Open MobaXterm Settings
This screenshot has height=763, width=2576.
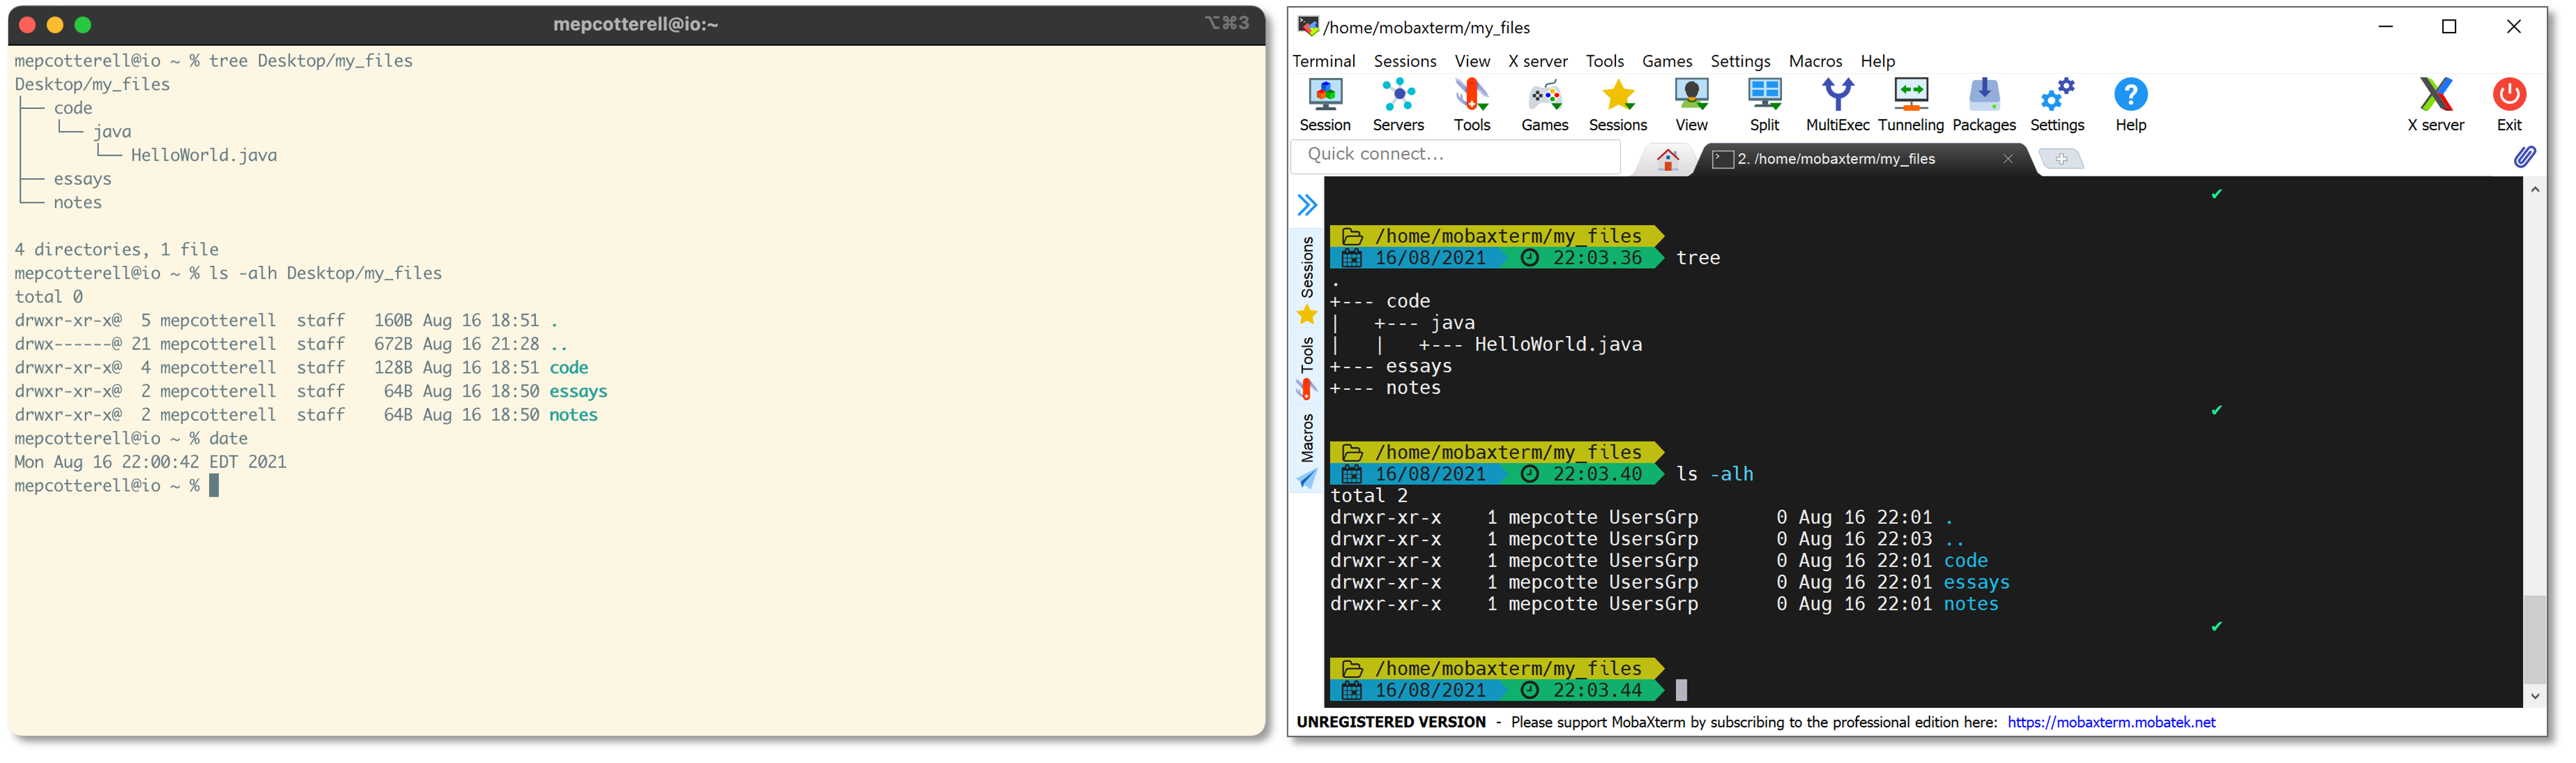click(2057, 103)
